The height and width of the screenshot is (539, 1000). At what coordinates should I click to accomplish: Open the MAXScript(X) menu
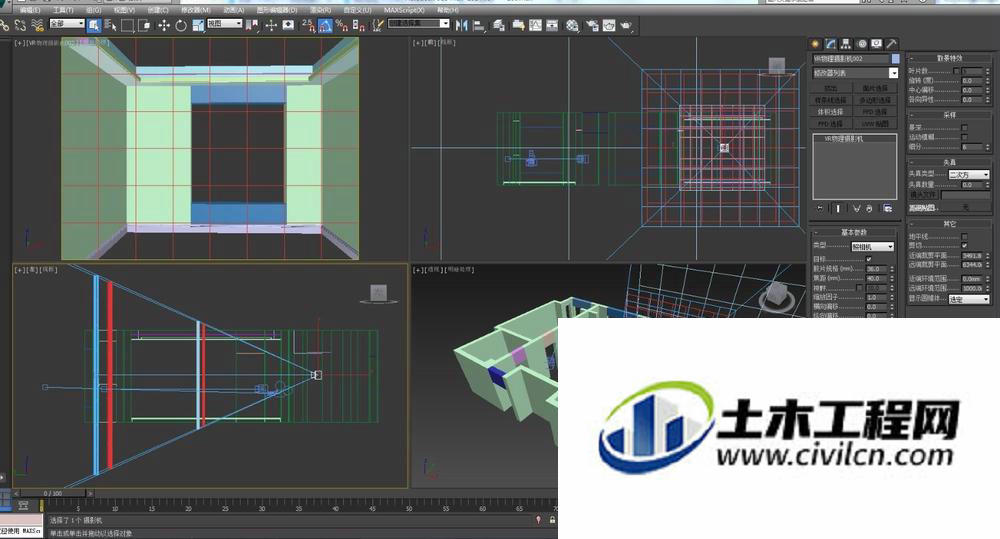(x=404, y=10)
